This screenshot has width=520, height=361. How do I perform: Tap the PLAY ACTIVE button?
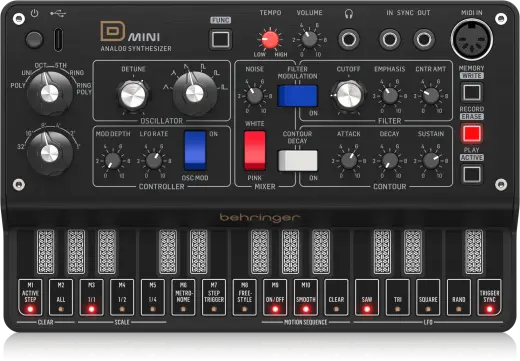[472, 174]
